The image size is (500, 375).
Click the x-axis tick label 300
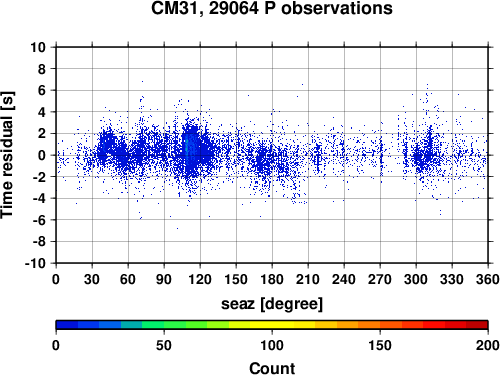(416, 279)
